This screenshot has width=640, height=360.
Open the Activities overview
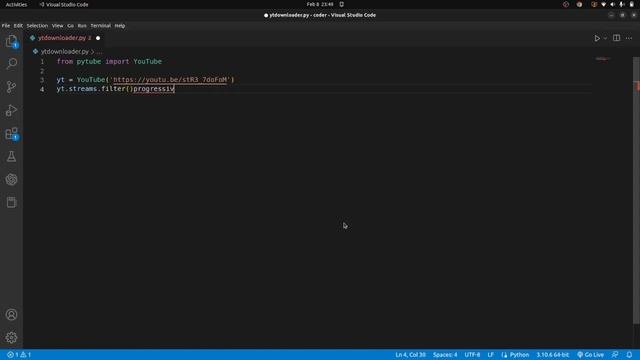tap(16, 4)
